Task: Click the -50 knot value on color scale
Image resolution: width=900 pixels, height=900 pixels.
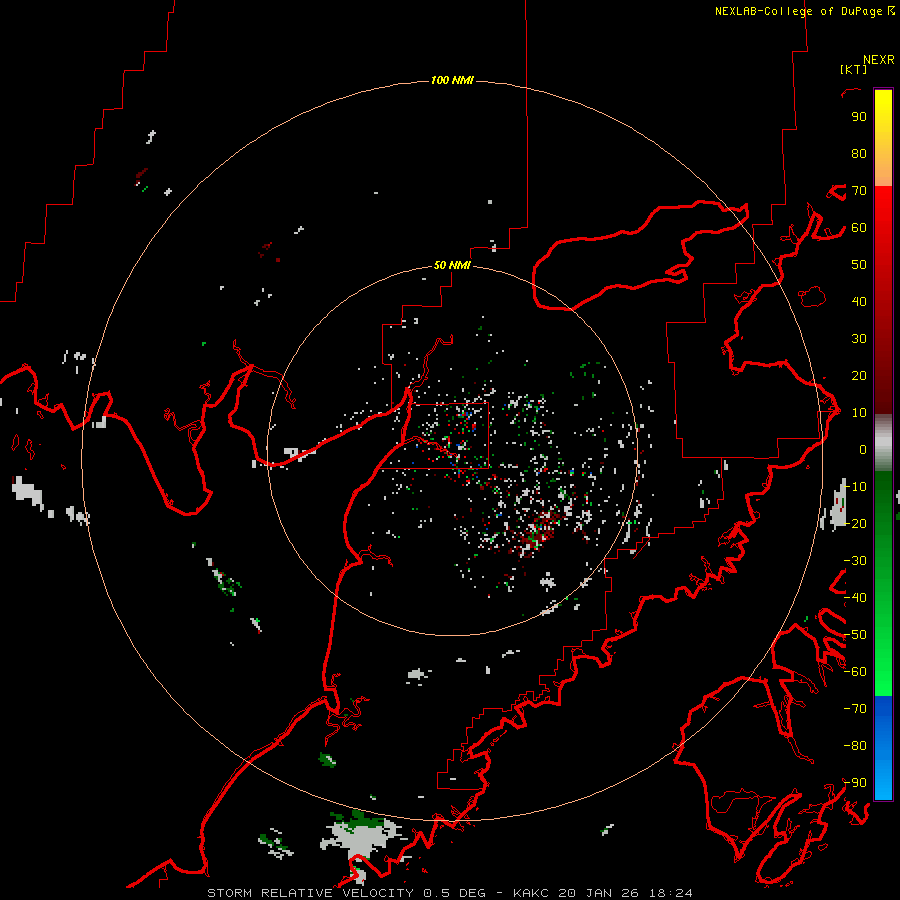Action: 855,635
